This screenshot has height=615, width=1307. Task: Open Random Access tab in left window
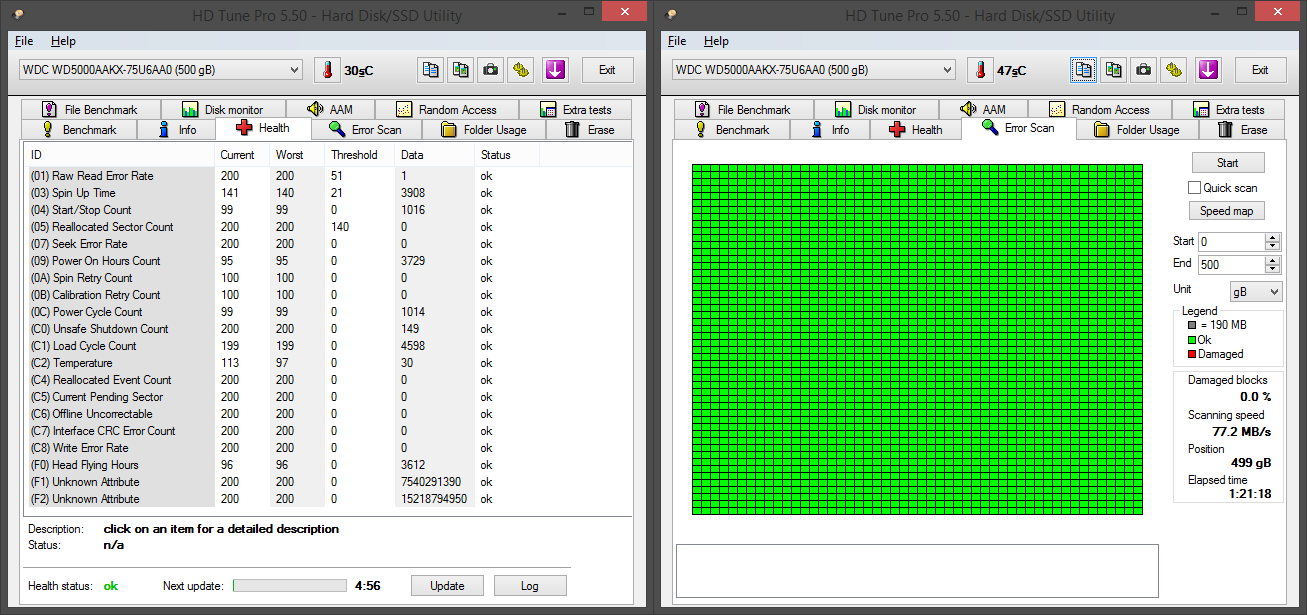[x=445, y=109]
